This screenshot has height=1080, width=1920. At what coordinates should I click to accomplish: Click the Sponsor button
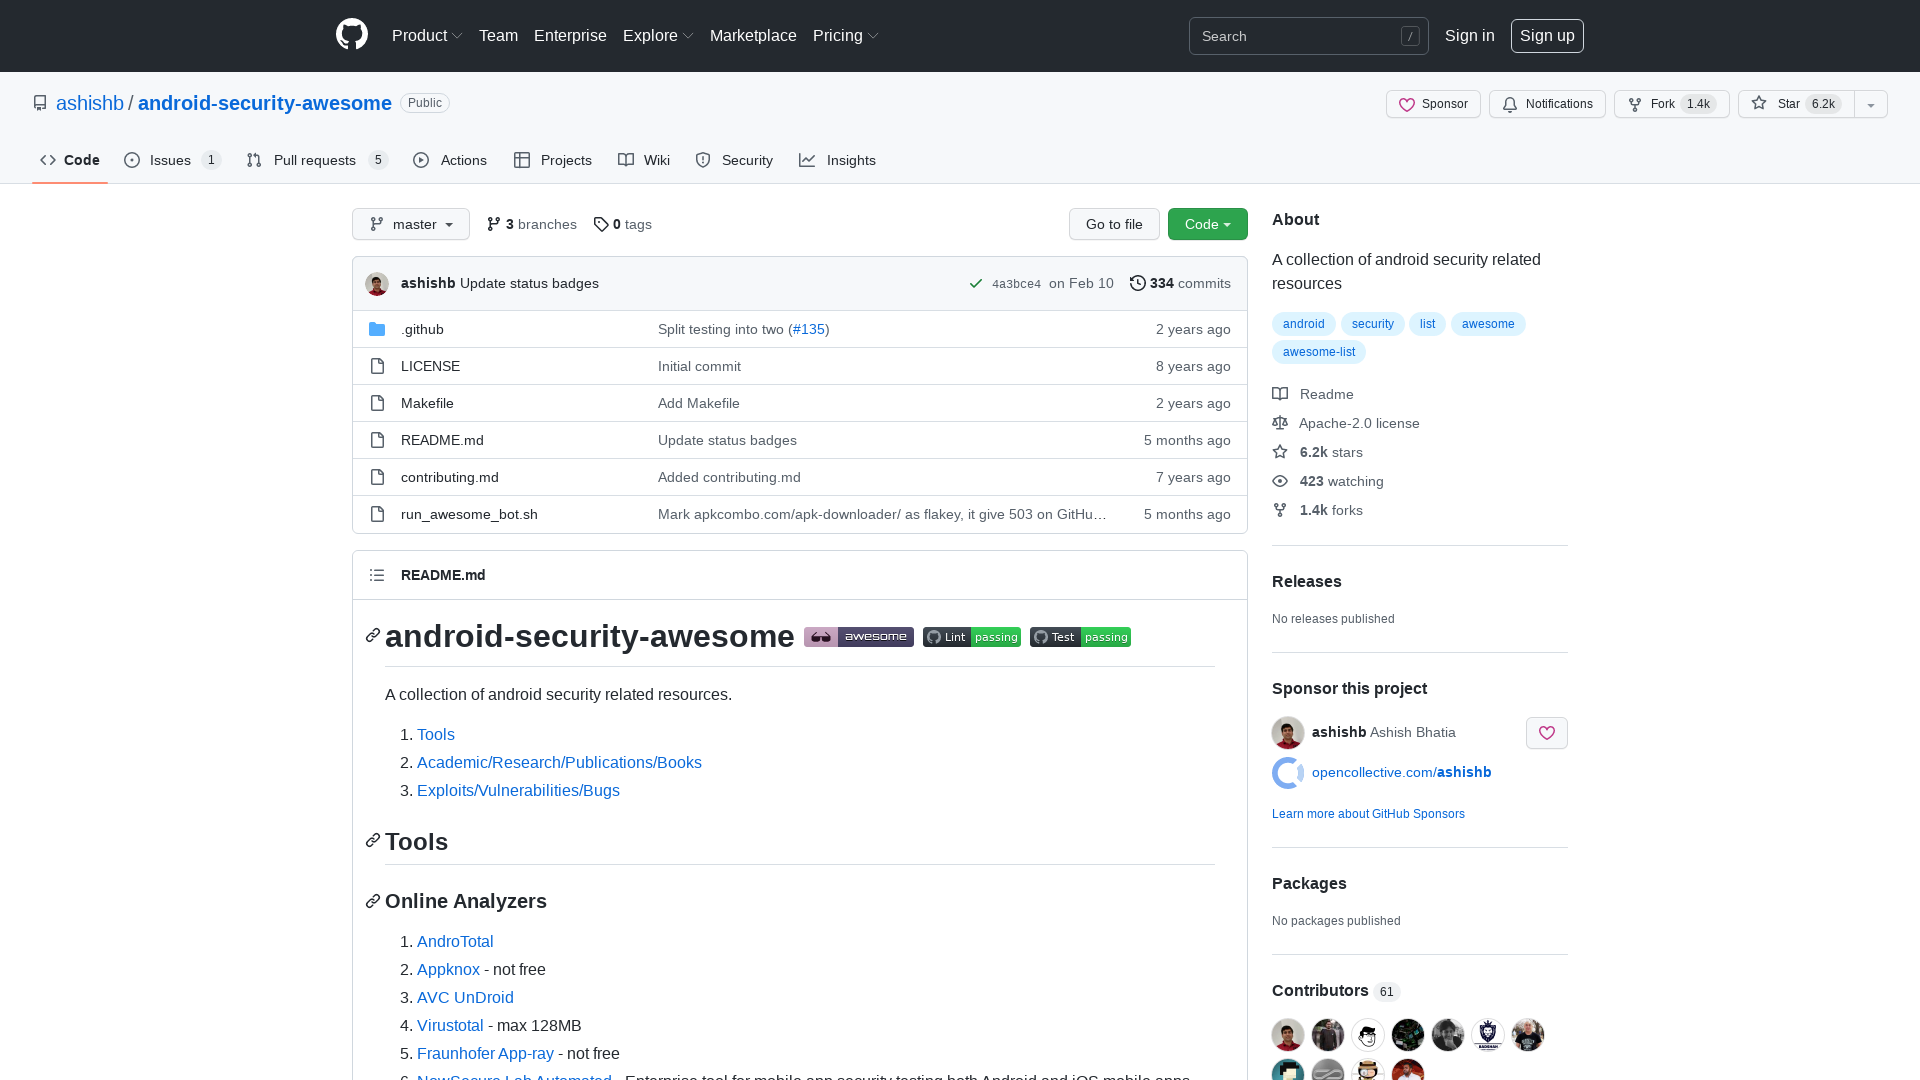pyautogui.click(x=1433, y=104)
